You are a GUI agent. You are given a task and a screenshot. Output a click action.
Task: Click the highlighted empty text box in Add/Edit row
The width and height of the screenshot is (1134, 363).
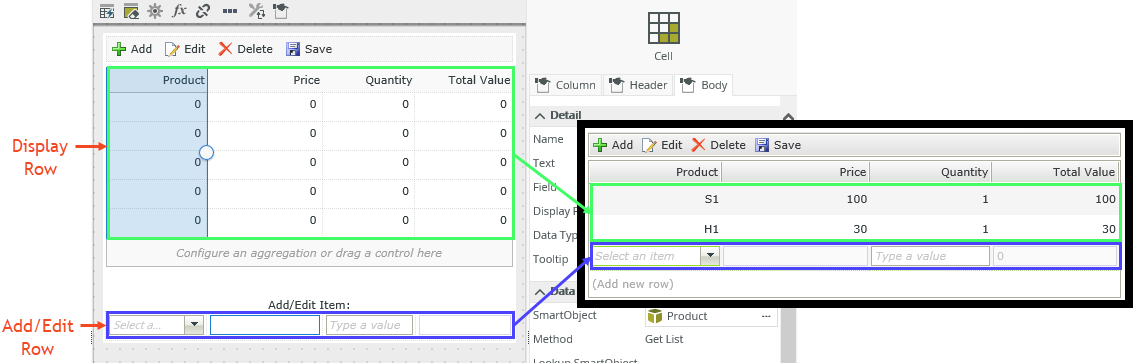[265, 325]
